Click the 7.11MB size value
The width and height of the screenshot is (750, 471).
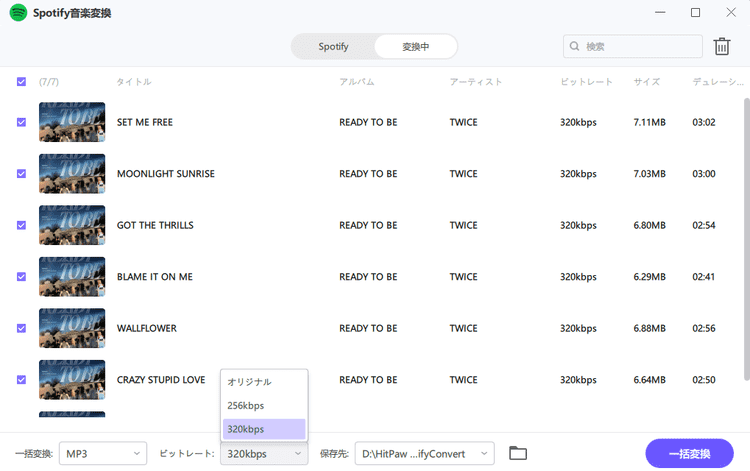650,122
